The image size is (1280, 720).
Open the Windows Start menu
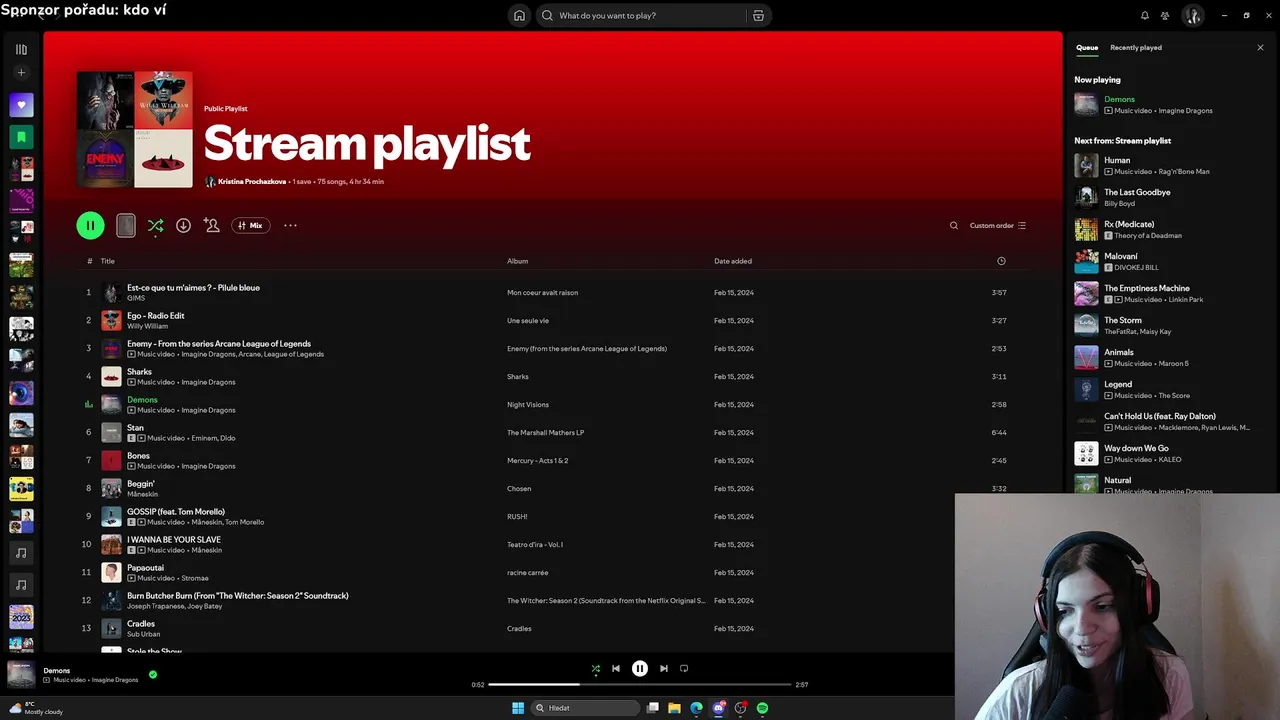click(518, 708)
